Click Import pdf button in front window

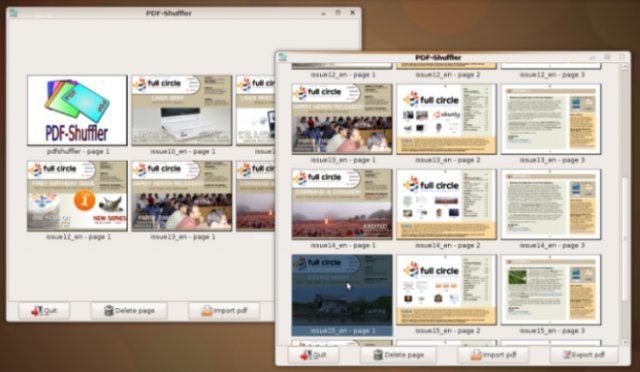pos(493,355)
